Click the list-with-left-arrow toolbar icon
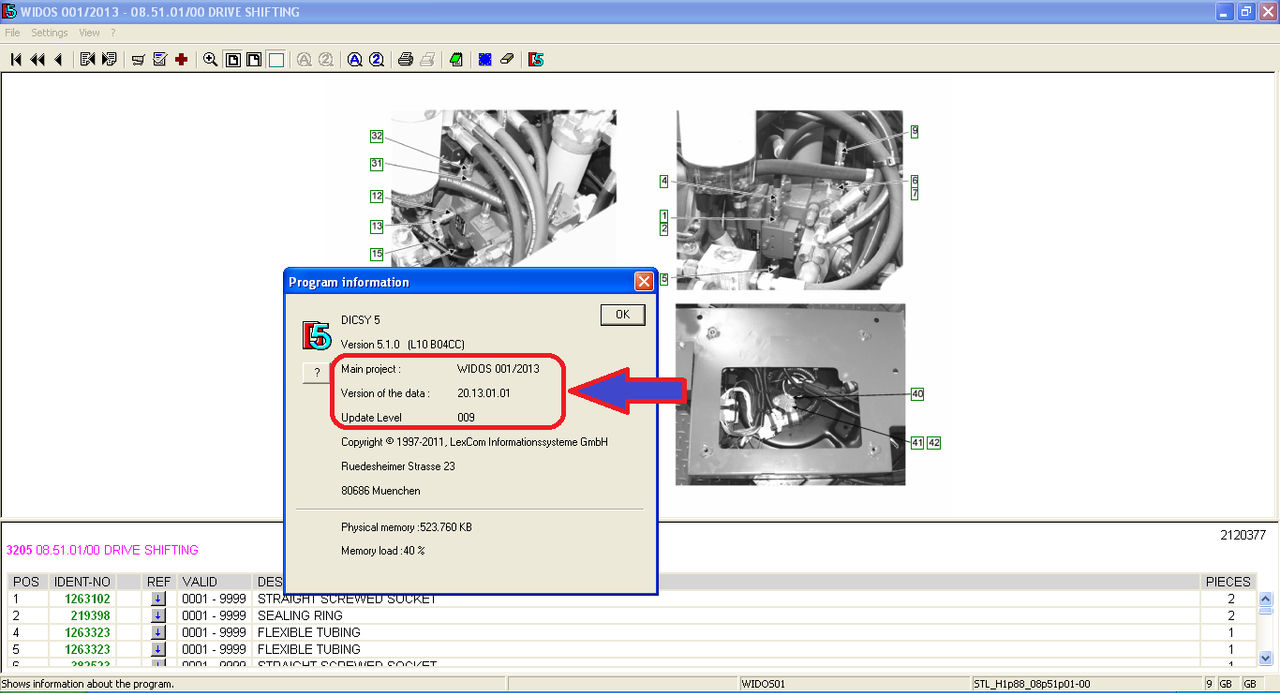Image resolution: width=1280 pixels, height=693 pixels. (x=88, y=60)
